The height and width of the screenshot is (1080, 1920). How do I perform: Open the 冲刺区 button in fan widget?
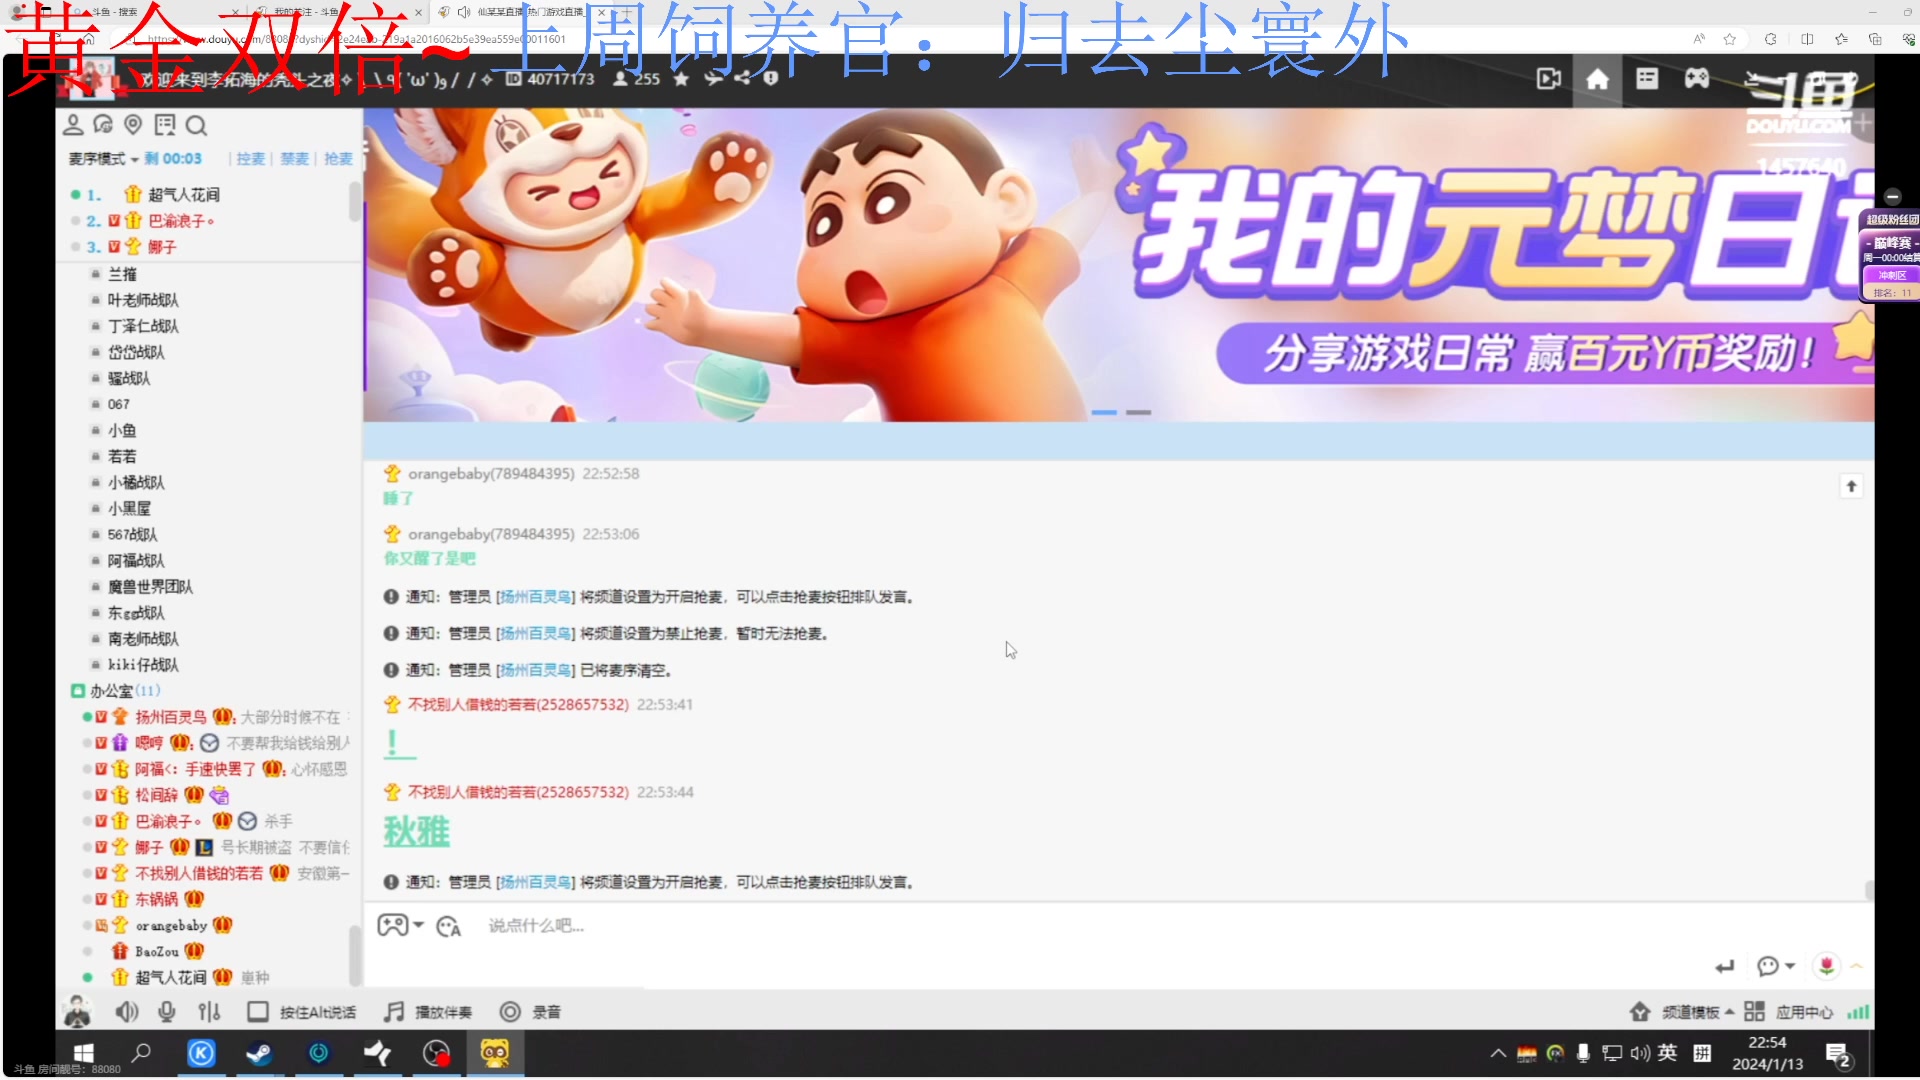(x=1892, y=275)
